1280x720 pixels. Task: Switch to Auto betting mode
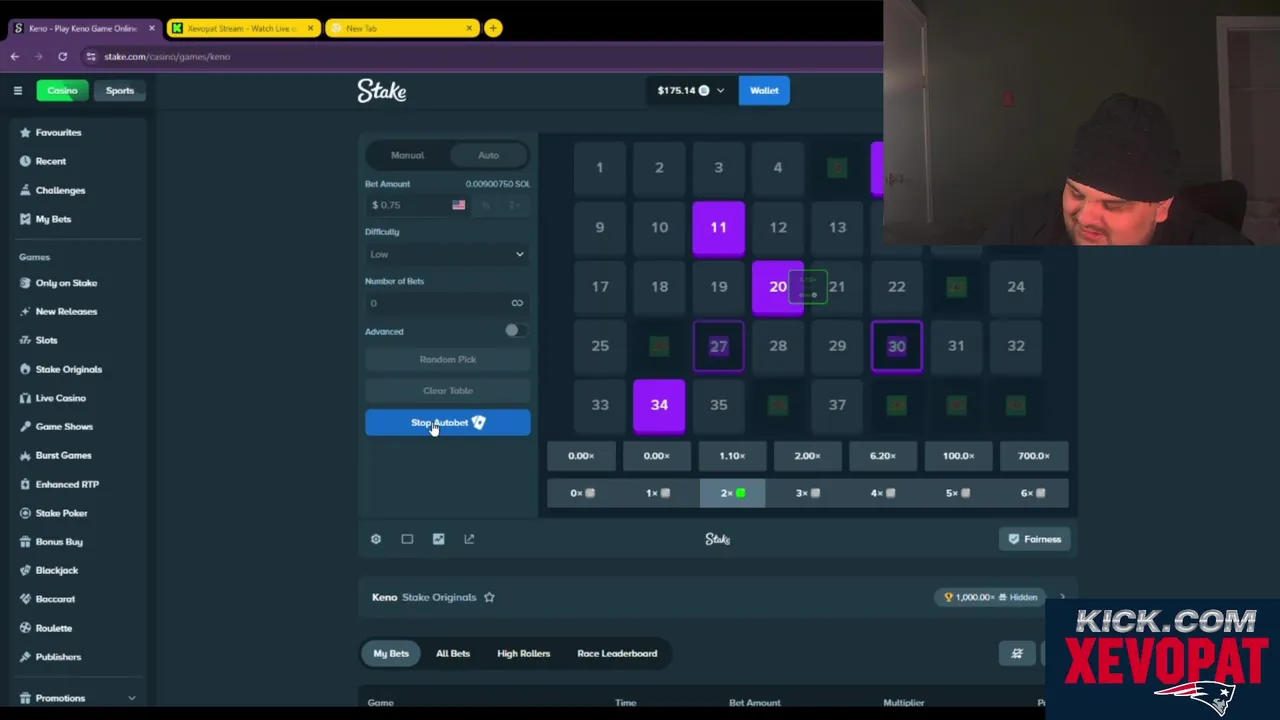click(488, 155)
